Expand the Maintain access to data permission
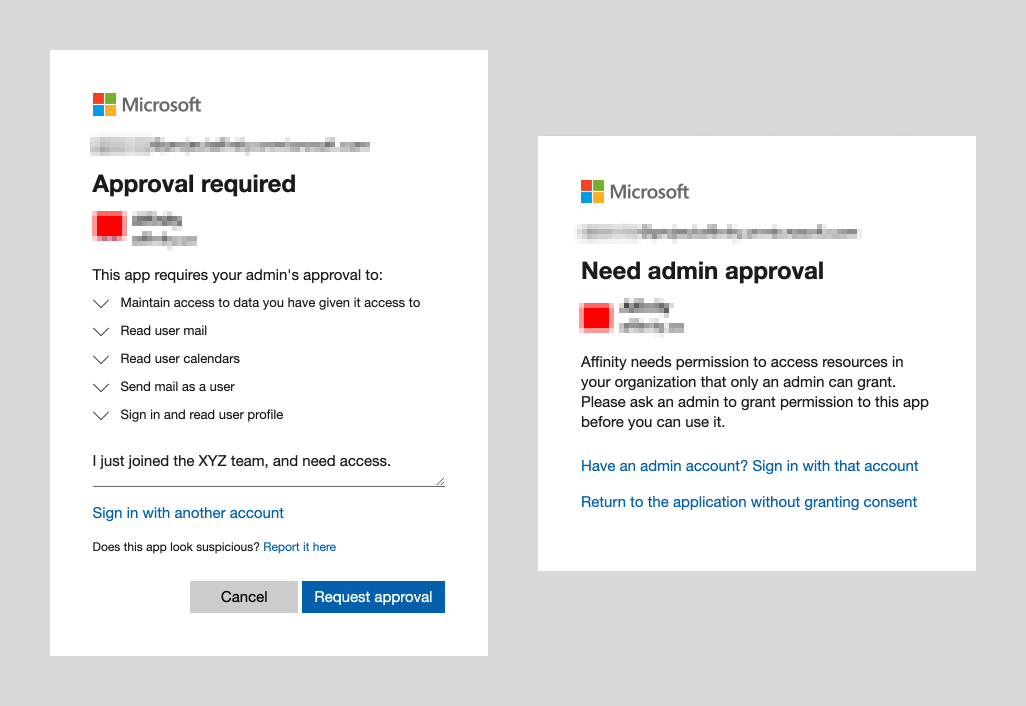The image size is (1026, 706). click(100, 303)
